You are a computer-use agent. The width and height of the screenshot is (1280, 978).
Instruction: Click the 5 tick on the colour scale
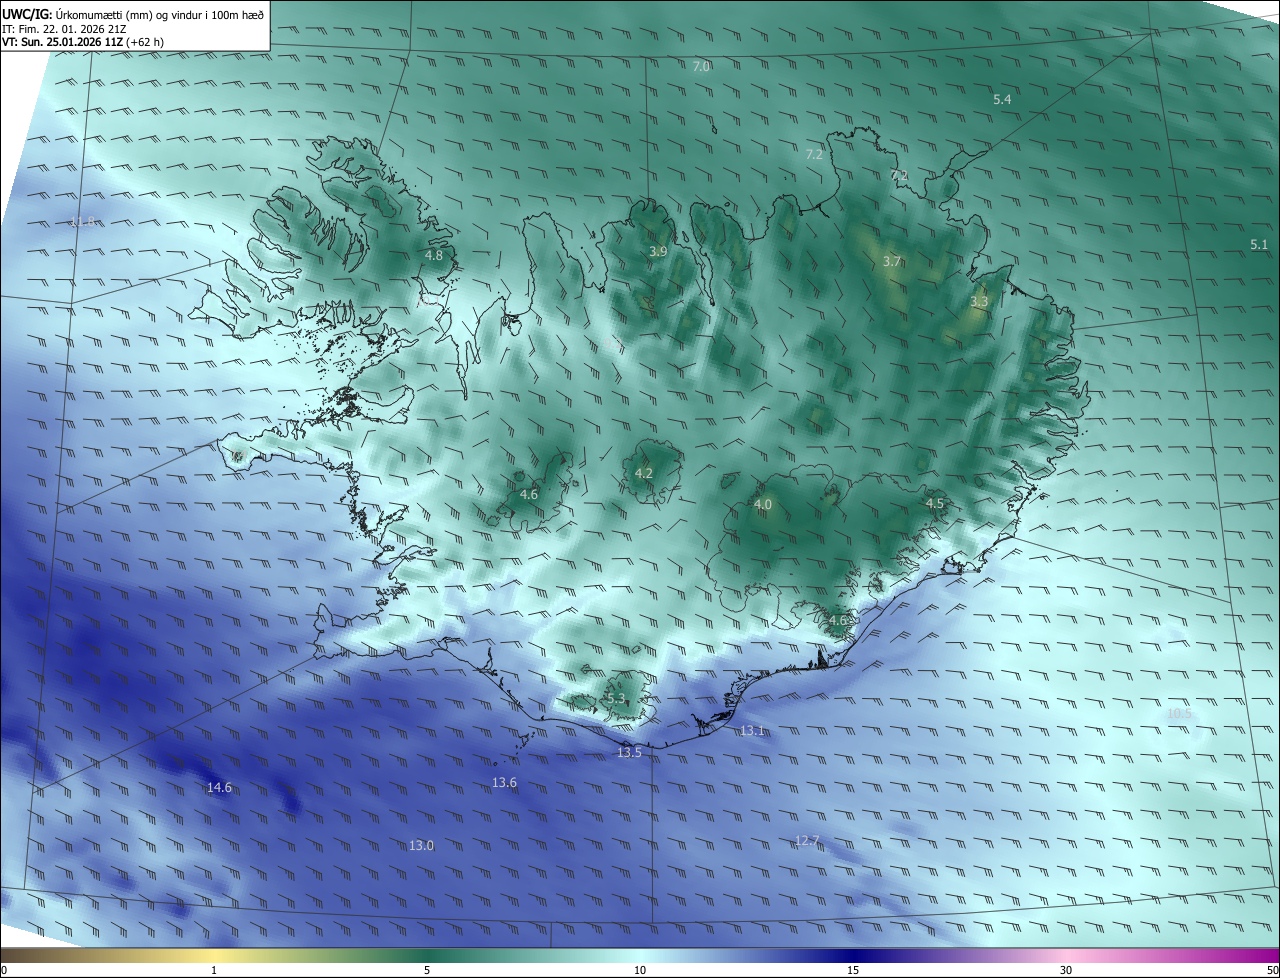pos(427,970)
